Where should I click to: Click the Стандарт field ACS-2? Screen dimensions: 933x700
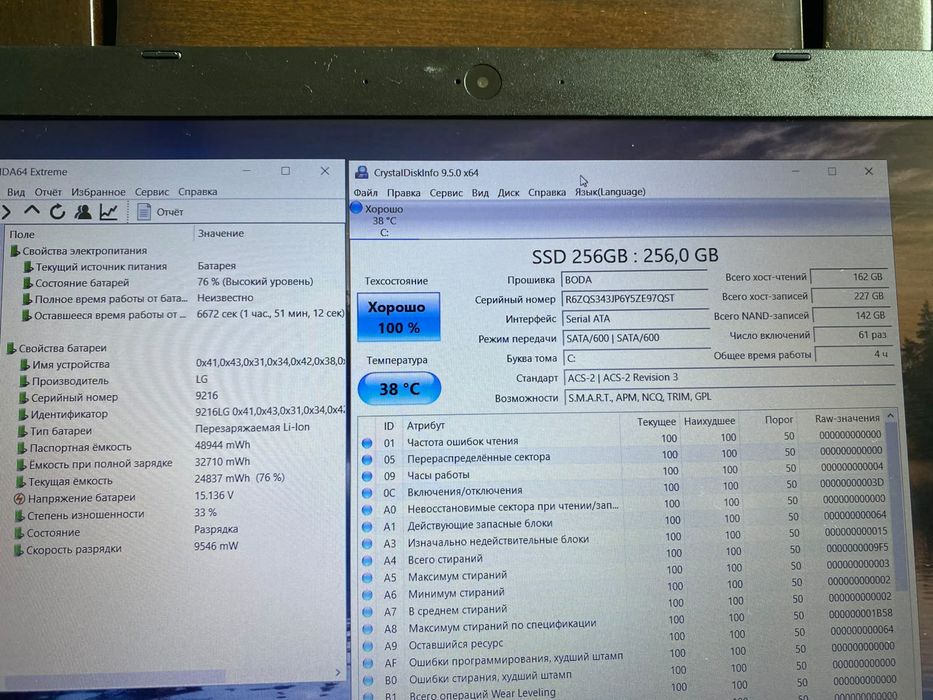point(729,377)
